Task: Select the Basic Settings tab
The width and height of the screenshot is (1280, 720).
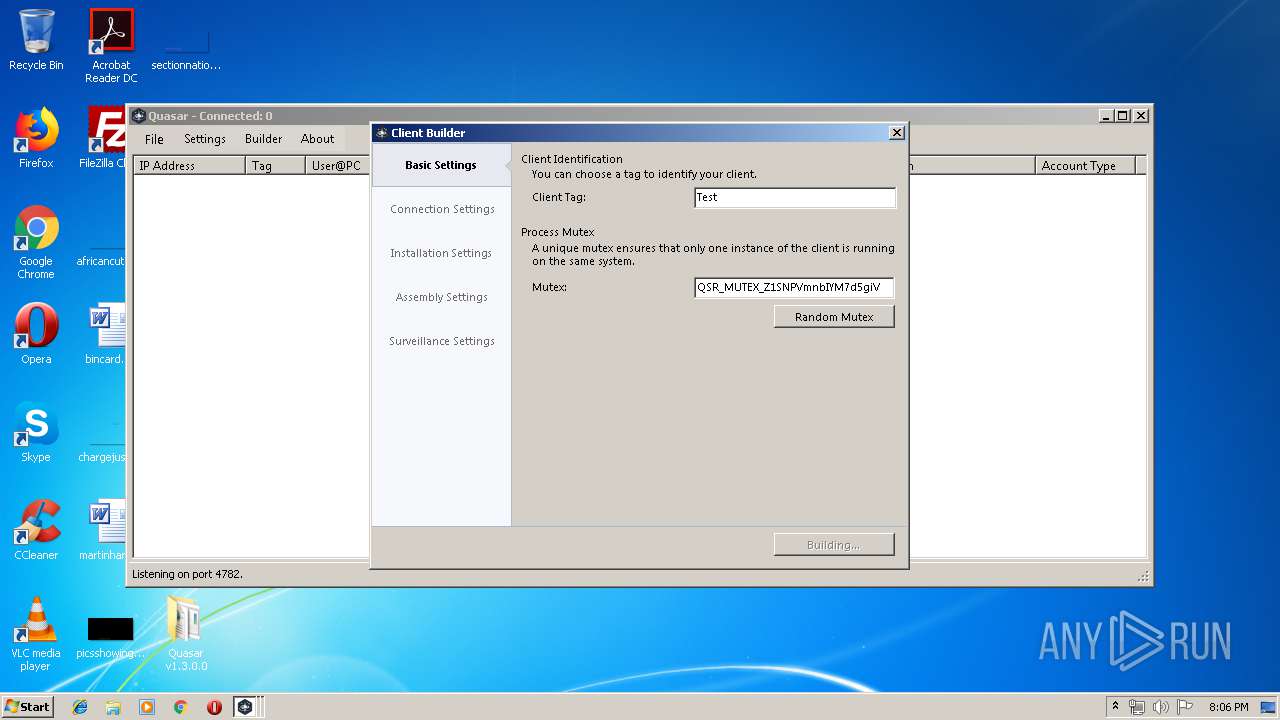Action: (x=441, y=165)
